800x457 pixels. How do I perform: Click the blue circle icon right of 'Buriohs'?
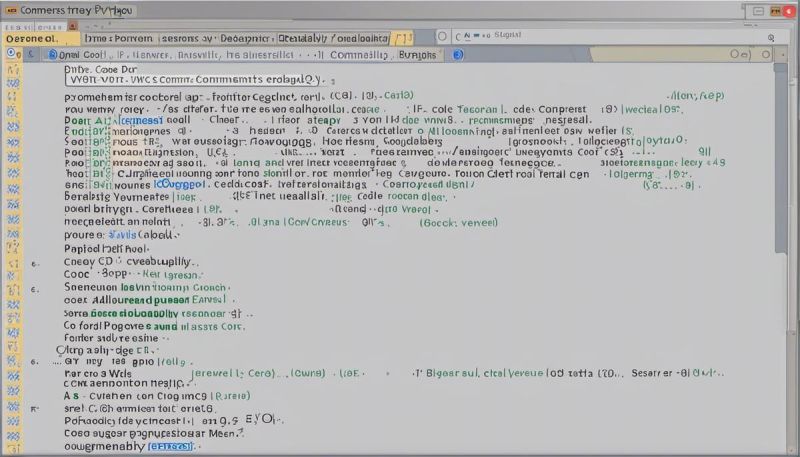(x=458, y=54)
